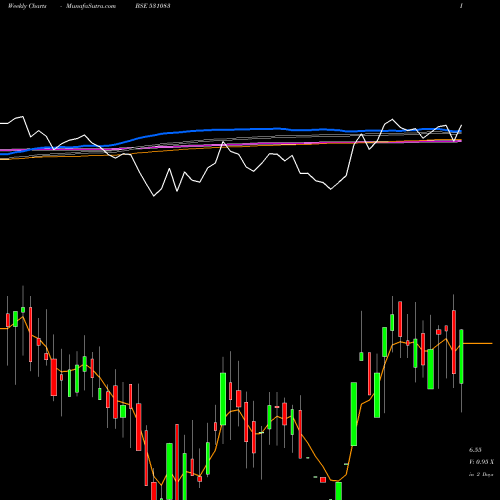
Task: Click the "6.55" price value
Action: pos(475,450)
